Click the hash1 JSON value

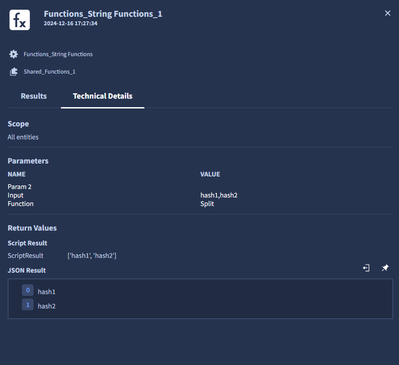(46, 292)
